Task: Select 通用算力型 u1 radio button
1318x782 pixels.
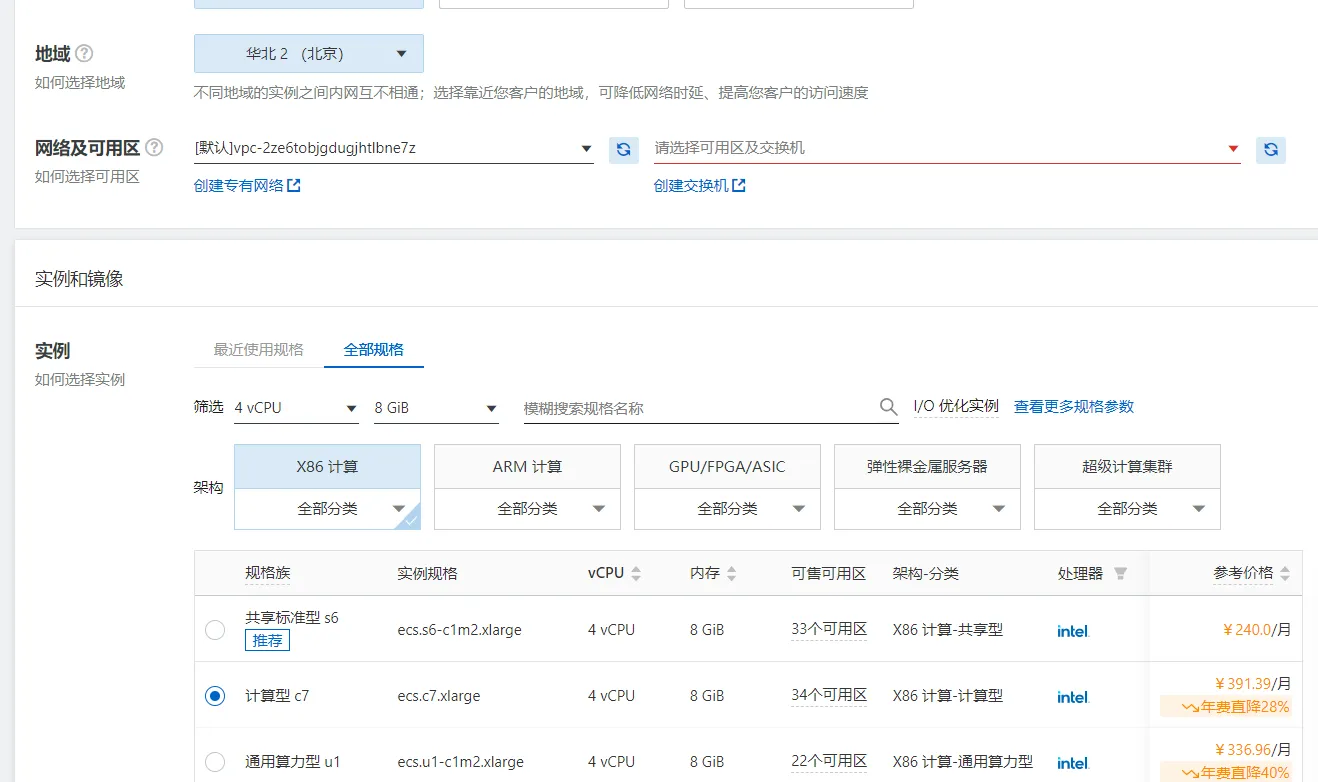Action: point(215,762)
